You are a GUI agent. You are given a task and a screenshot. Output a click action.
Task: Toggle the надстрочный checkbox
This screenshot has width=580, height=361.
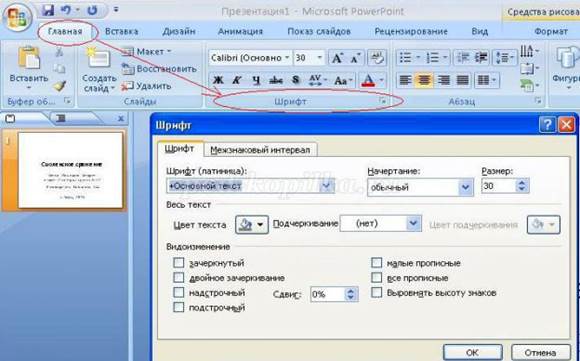tap(179, 293)
